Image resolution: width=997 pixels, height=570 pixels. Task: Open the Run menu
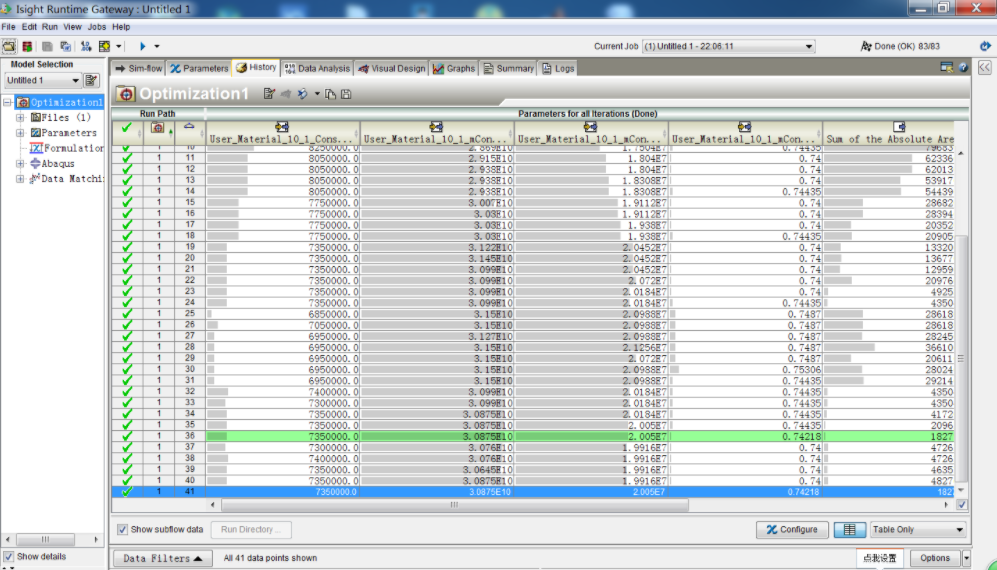pyautogui.click(x=50, y=27)
